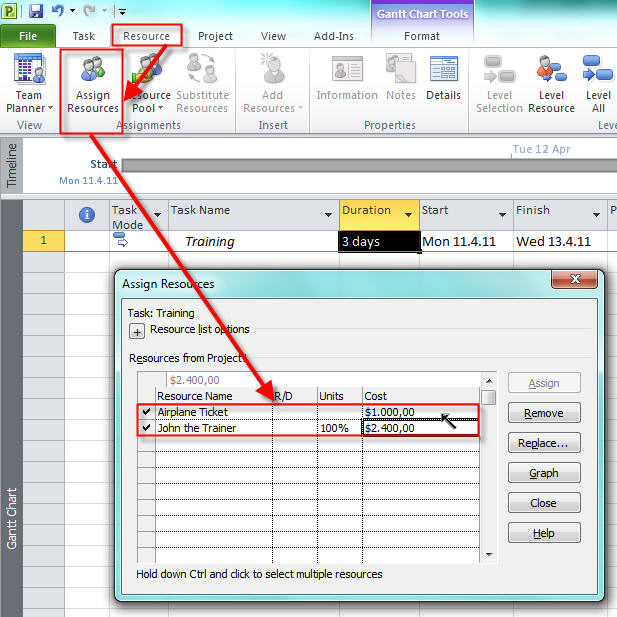The height and width of the screenshot is (617, 617).
Task: Open the File tab
Action: 29,36
